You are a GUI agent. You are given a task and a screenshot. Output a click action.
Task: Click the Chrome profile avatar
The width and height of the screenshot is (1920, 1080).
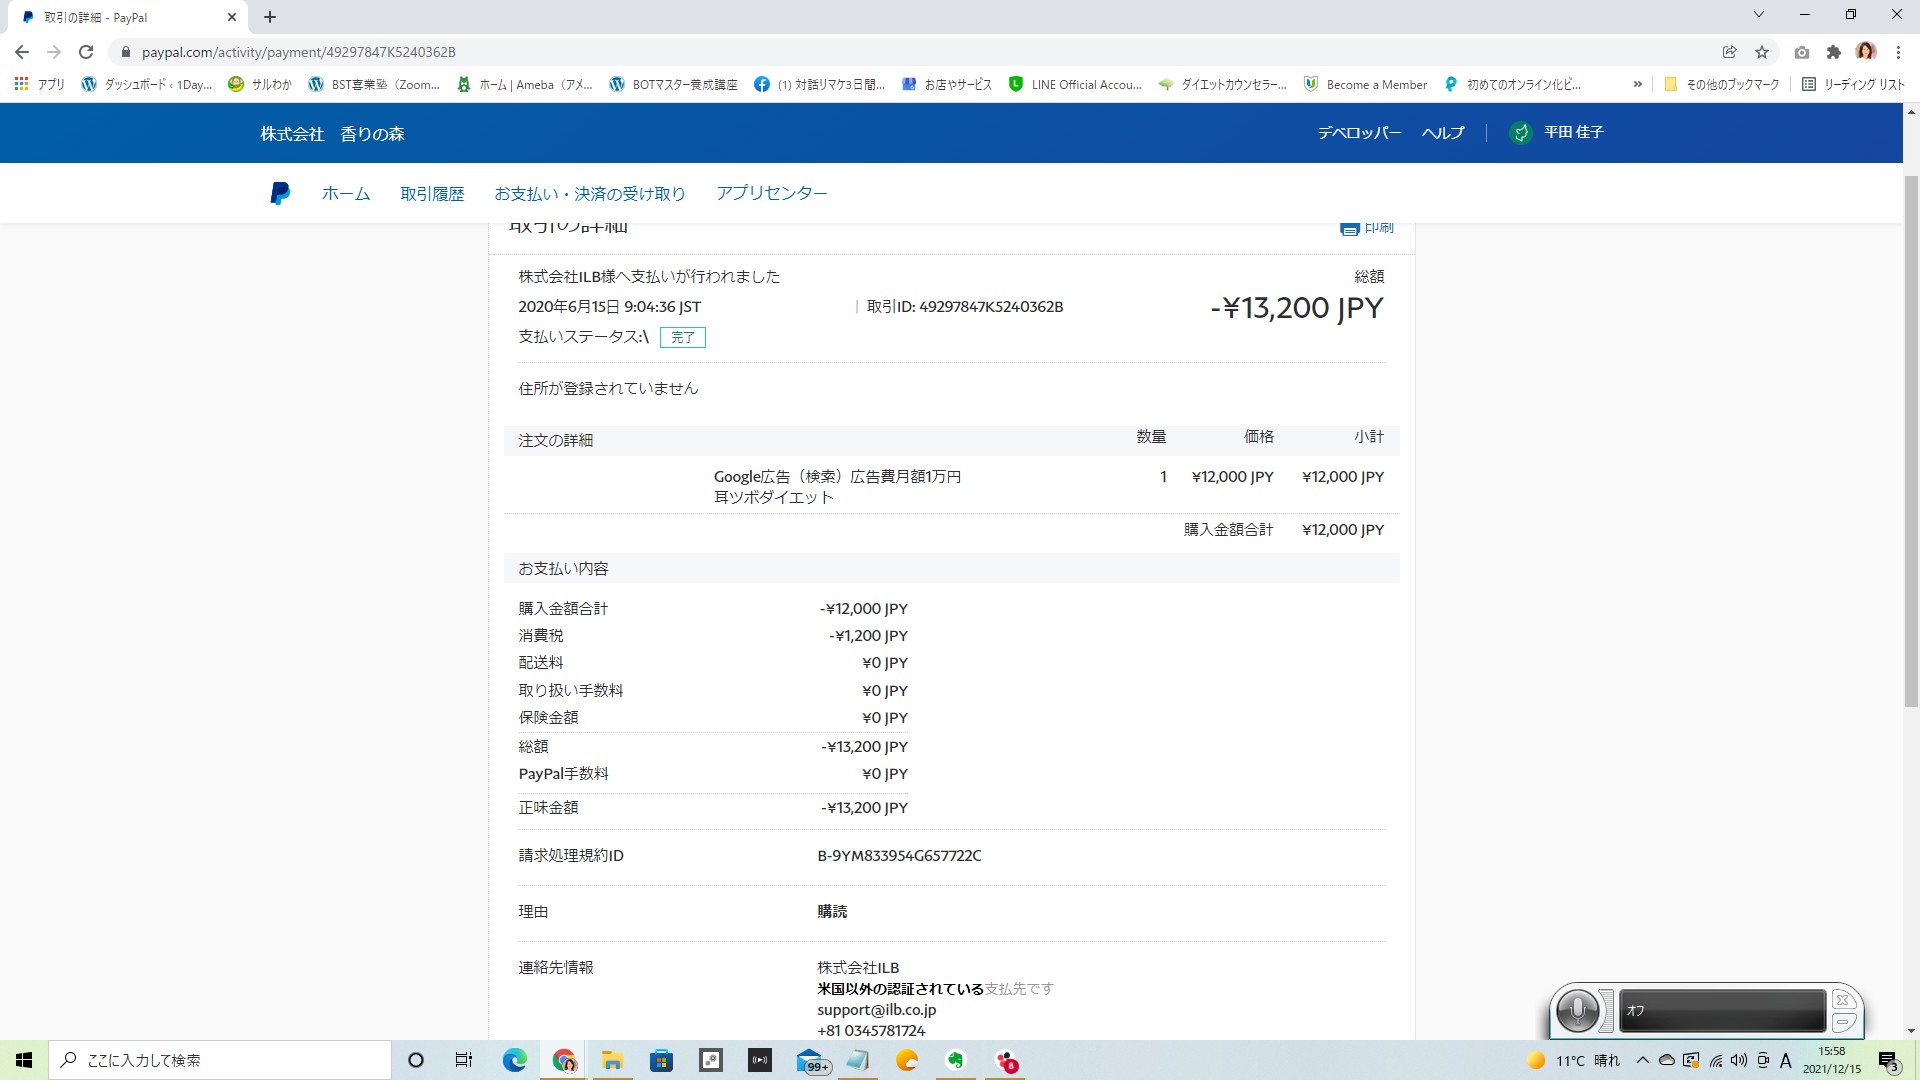click(x=1866, y=52)
